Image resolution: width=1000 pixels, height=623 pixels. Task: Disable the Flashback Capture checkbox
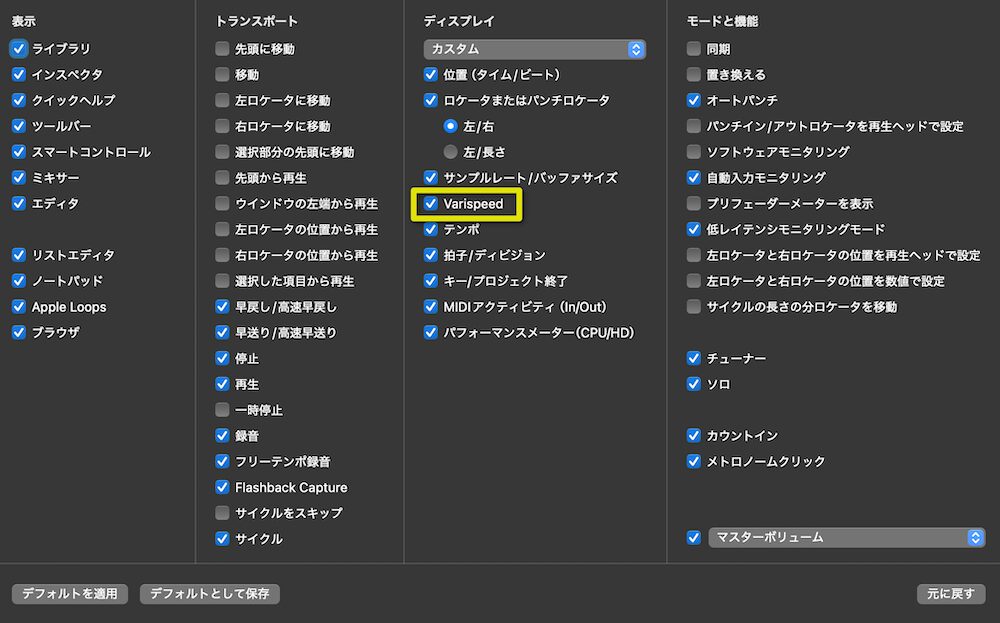coord(222,487)
